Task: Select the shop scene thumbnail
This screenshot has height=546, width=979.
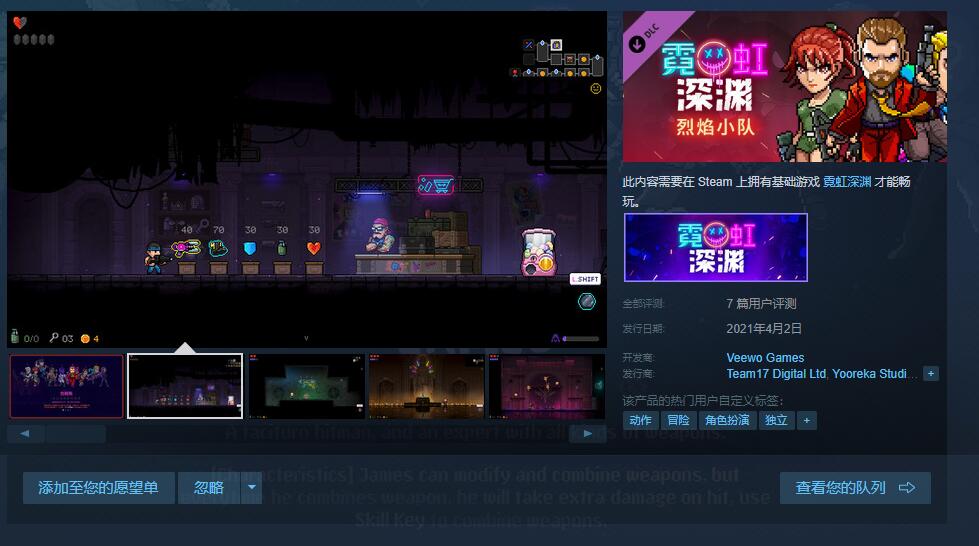Action: [x=185, y=386]
